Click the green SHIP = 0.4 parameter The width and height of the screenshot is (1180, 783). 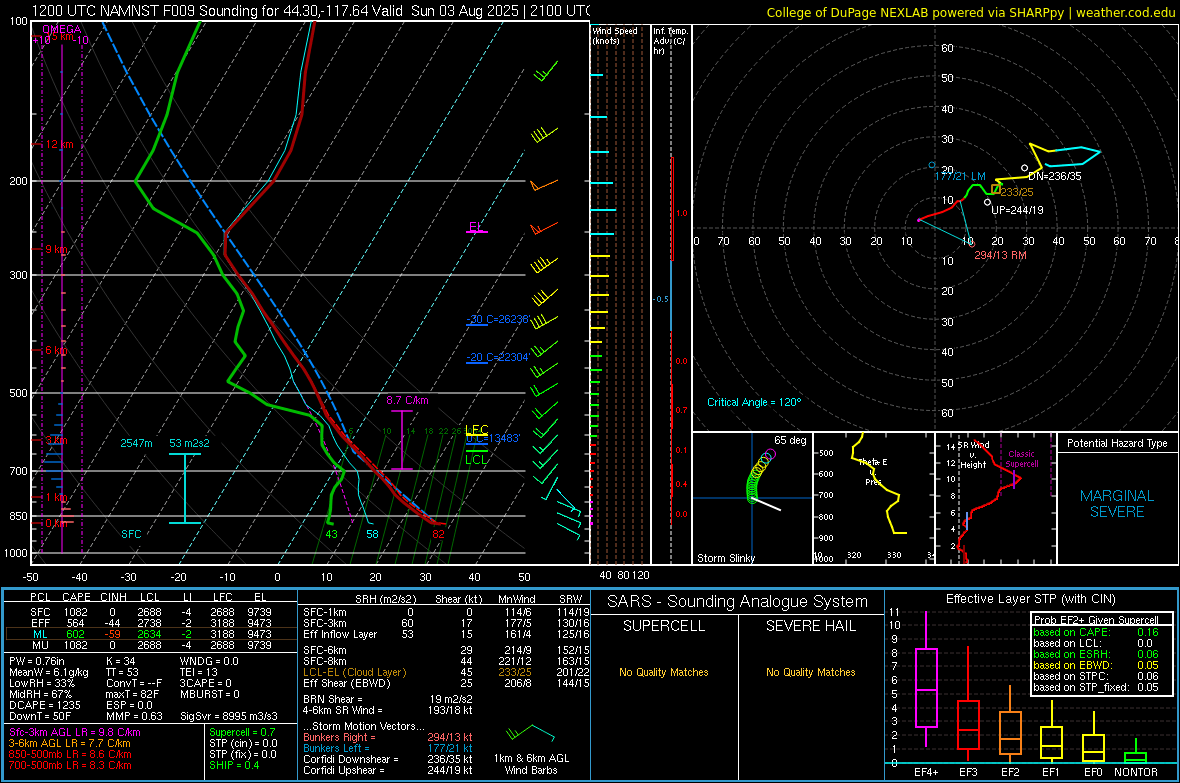pos(234,765)
